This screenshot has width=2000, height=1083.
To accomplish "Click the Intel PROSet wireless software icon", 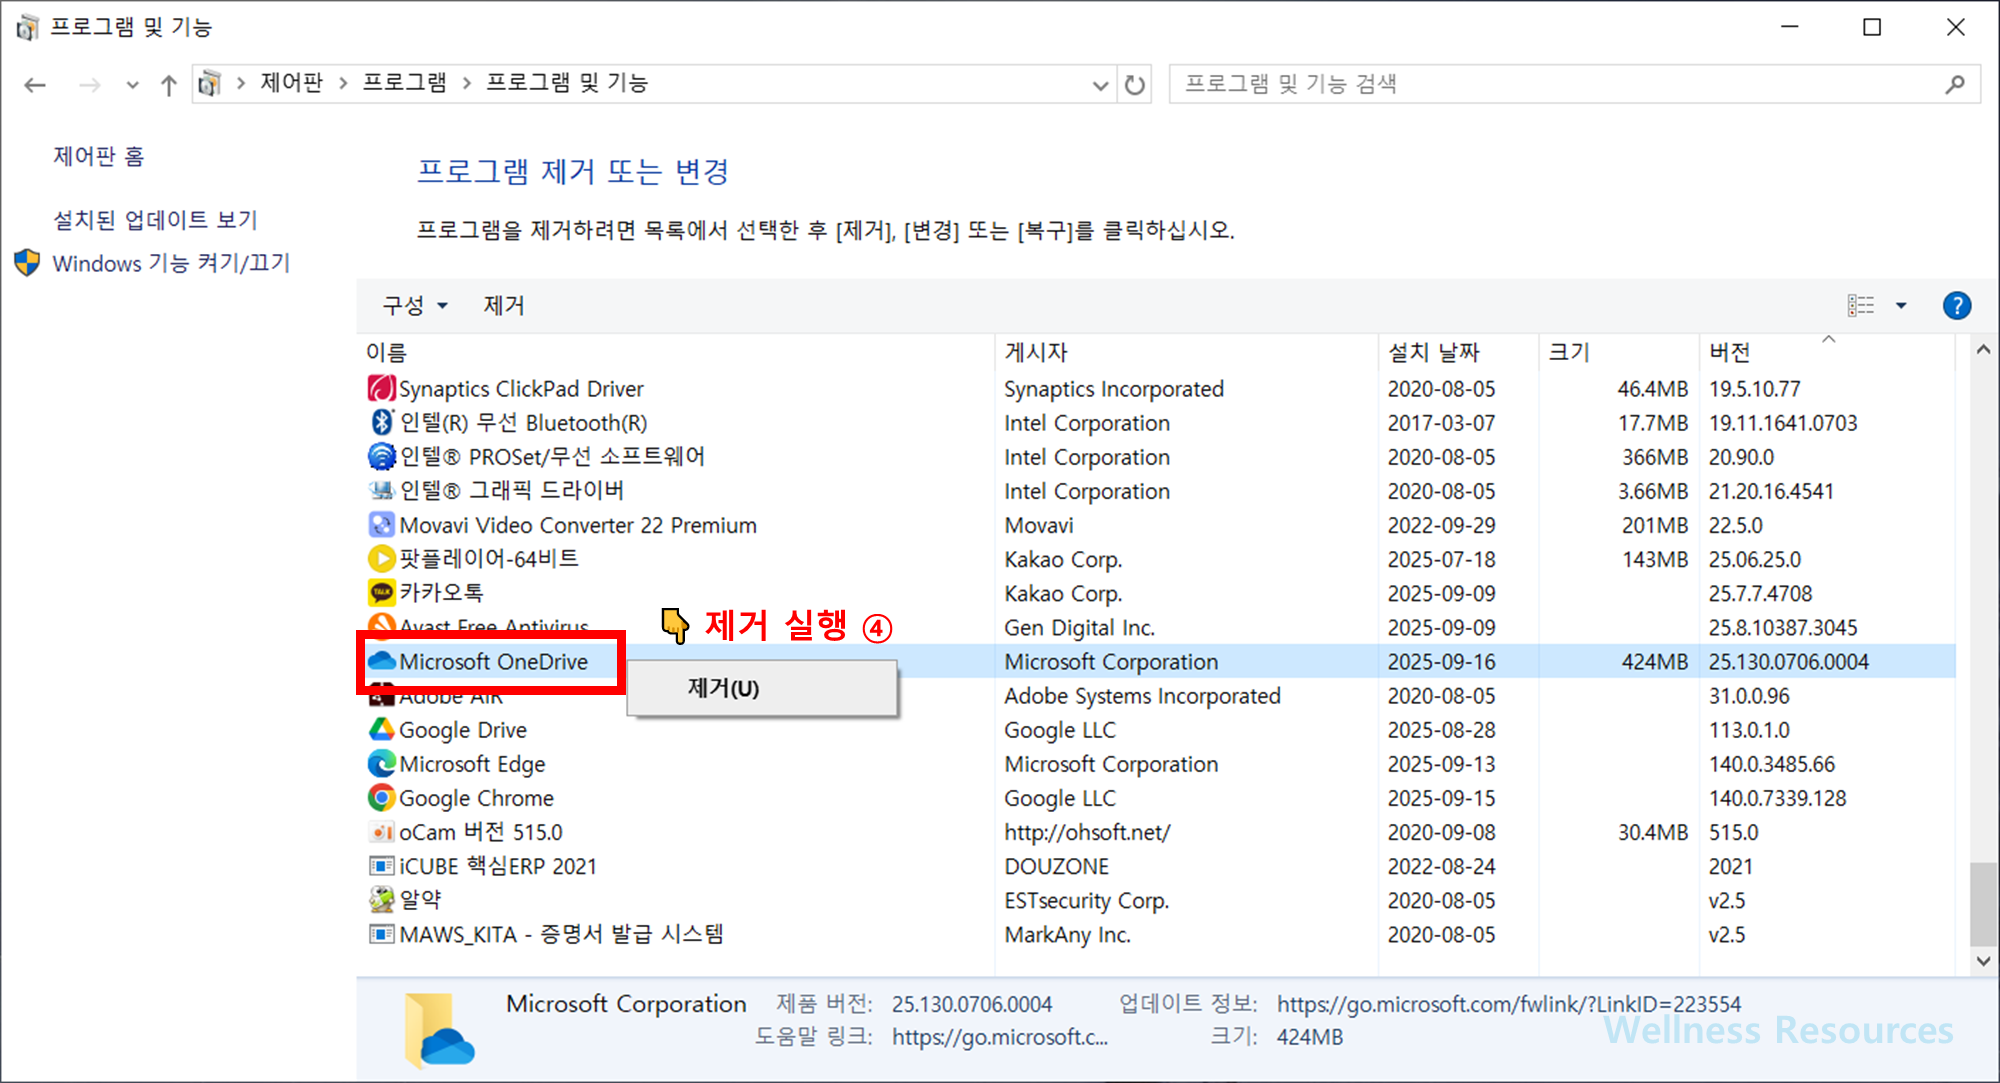I will (x=381, y=456).
